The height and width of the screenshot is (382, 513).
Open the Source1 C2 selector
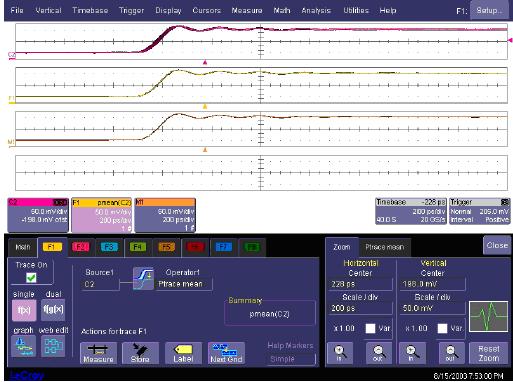click(100, 284)
